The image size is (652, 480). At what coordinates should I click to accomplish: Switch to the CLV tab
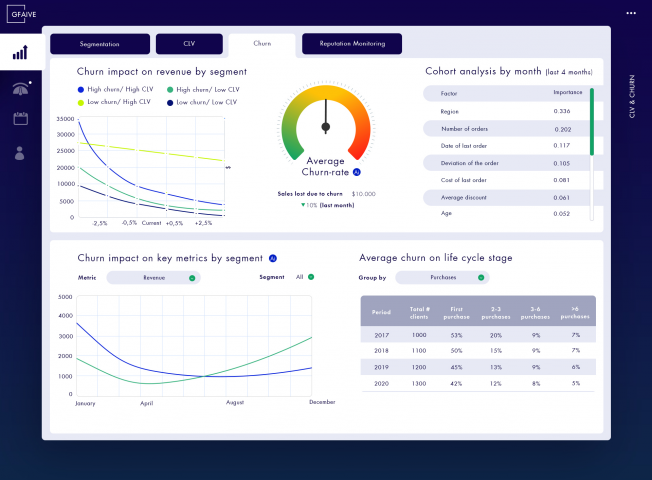(189, 44)
